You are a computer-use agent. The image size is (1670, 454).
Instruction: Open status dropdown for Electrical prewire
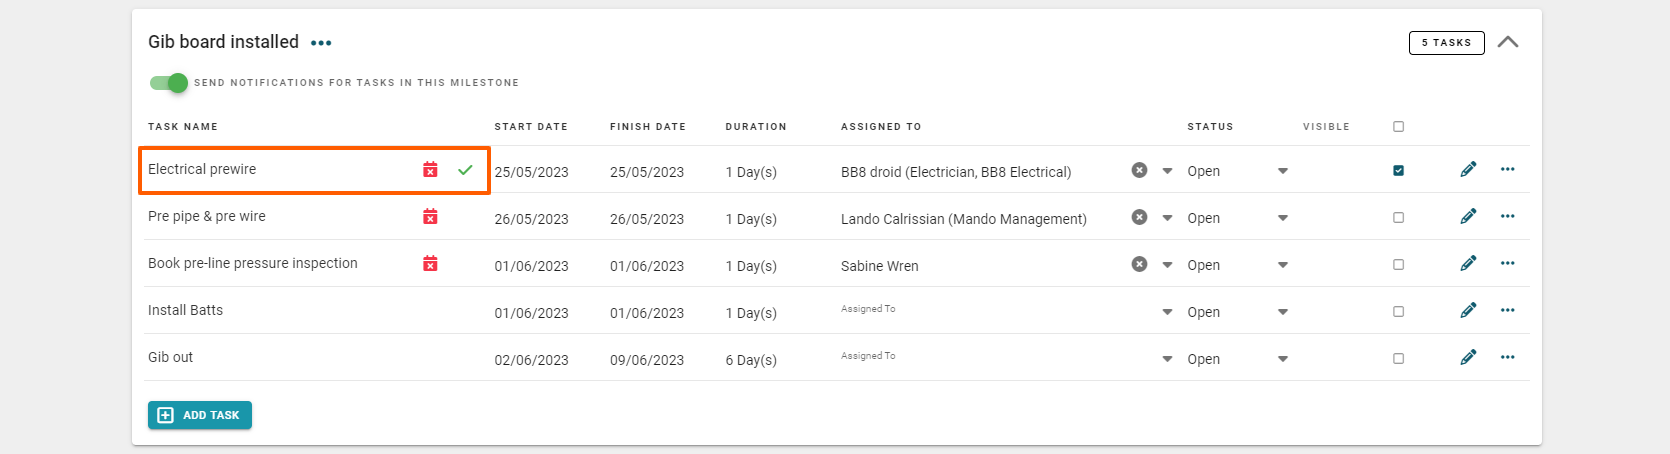pyautogui.click(x=1282, y=171)
